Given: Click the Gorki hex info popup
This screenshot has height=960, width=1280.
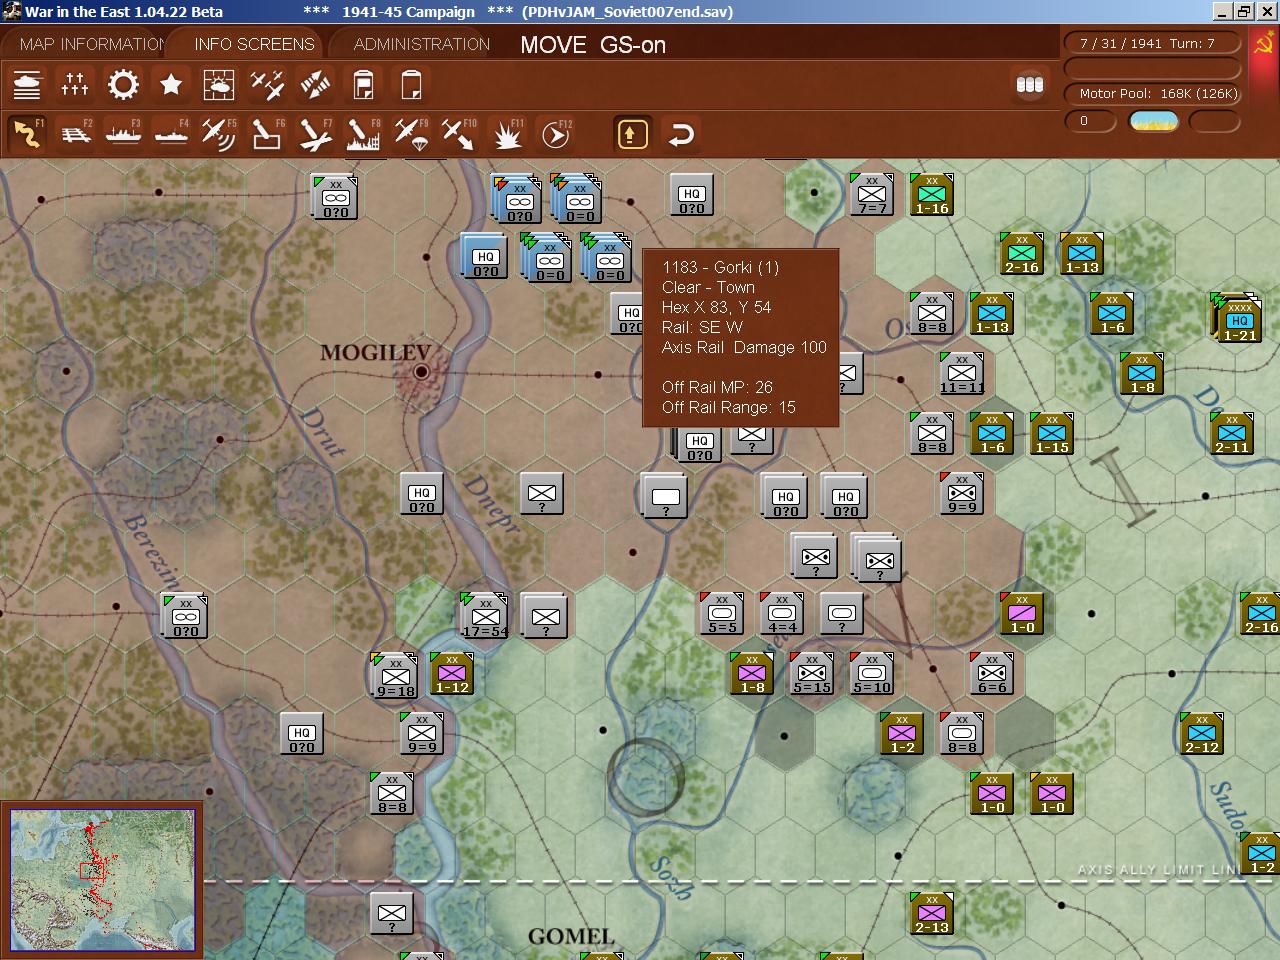Looking at the screenshot, I should tap(741, 338).
